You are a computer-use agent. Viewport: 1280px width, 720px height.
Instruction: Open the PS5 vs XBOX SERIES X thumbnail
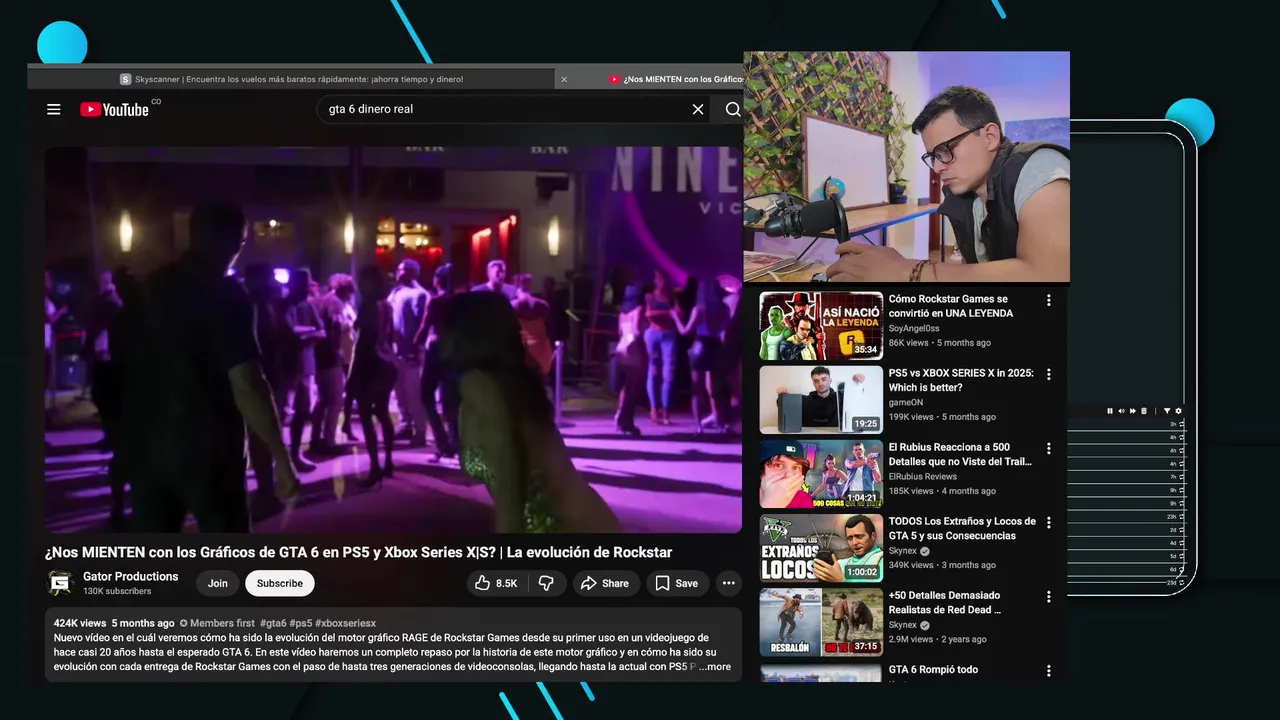tap(821, 400)
